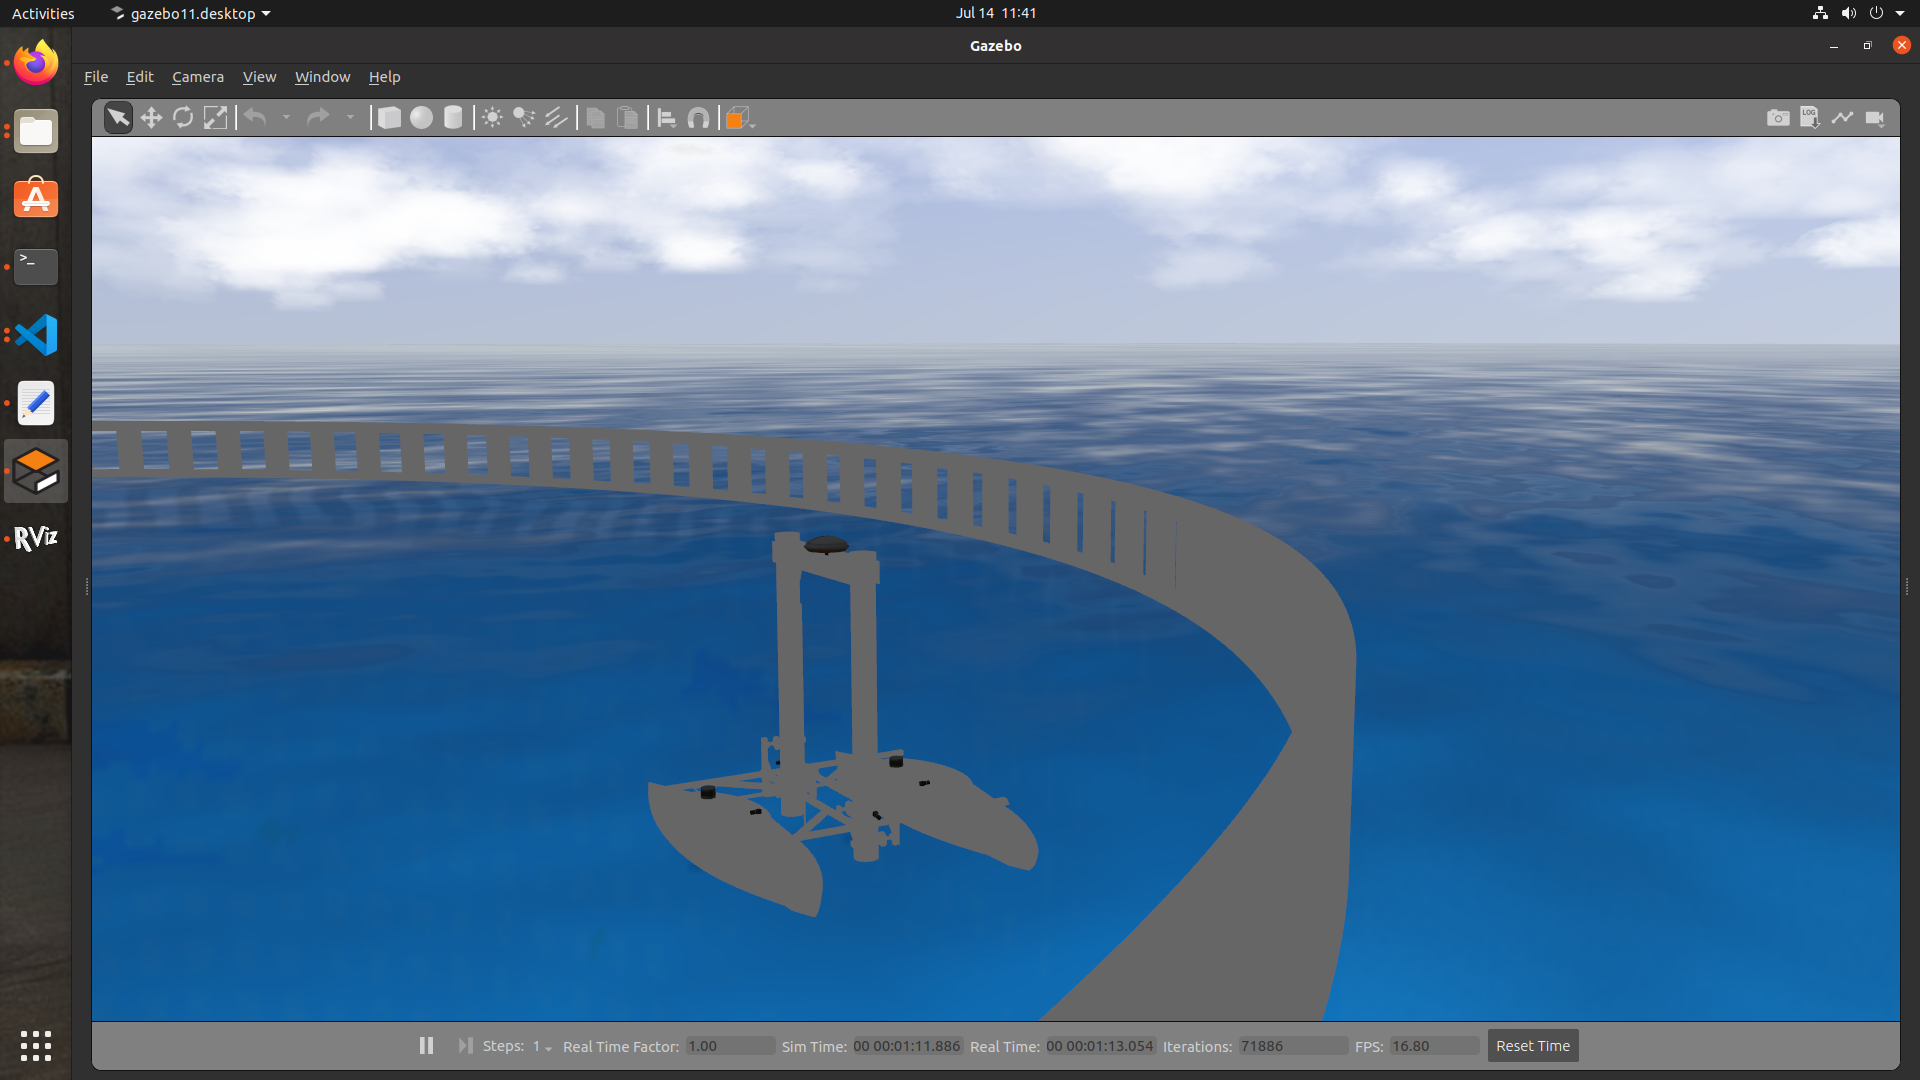
Task: Open the File menu
Action: click(96, 77)
